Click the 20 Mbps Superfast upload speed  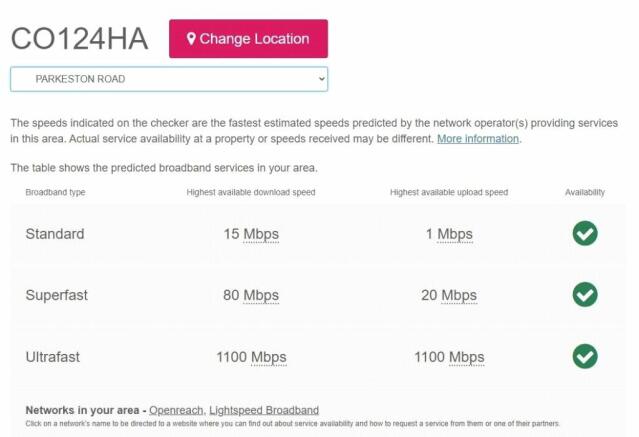pos(449,296)
